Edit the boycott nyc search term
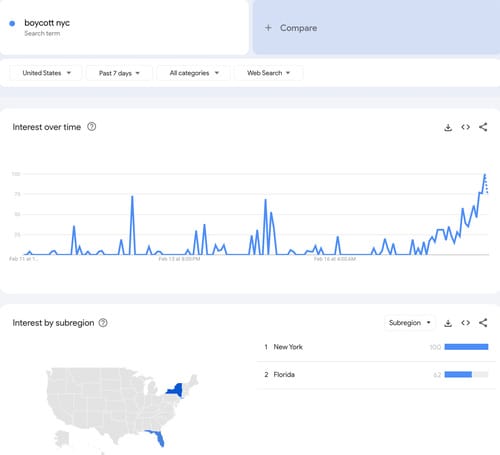Screen dimensions: 500x455 [47, 23]
